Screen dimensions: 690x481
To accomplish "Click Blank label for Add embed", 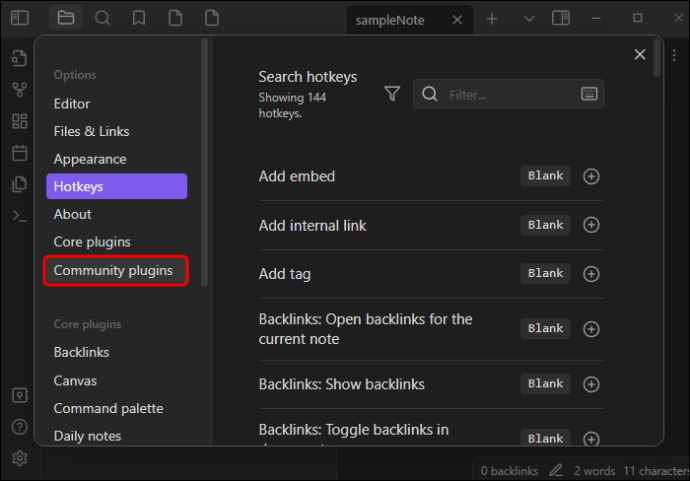I will coord(545,176).
